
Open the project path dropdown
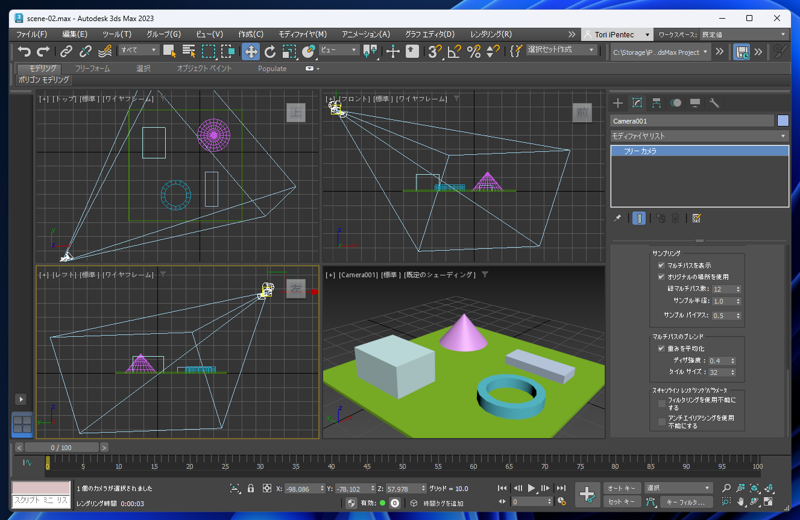point(661,52)
